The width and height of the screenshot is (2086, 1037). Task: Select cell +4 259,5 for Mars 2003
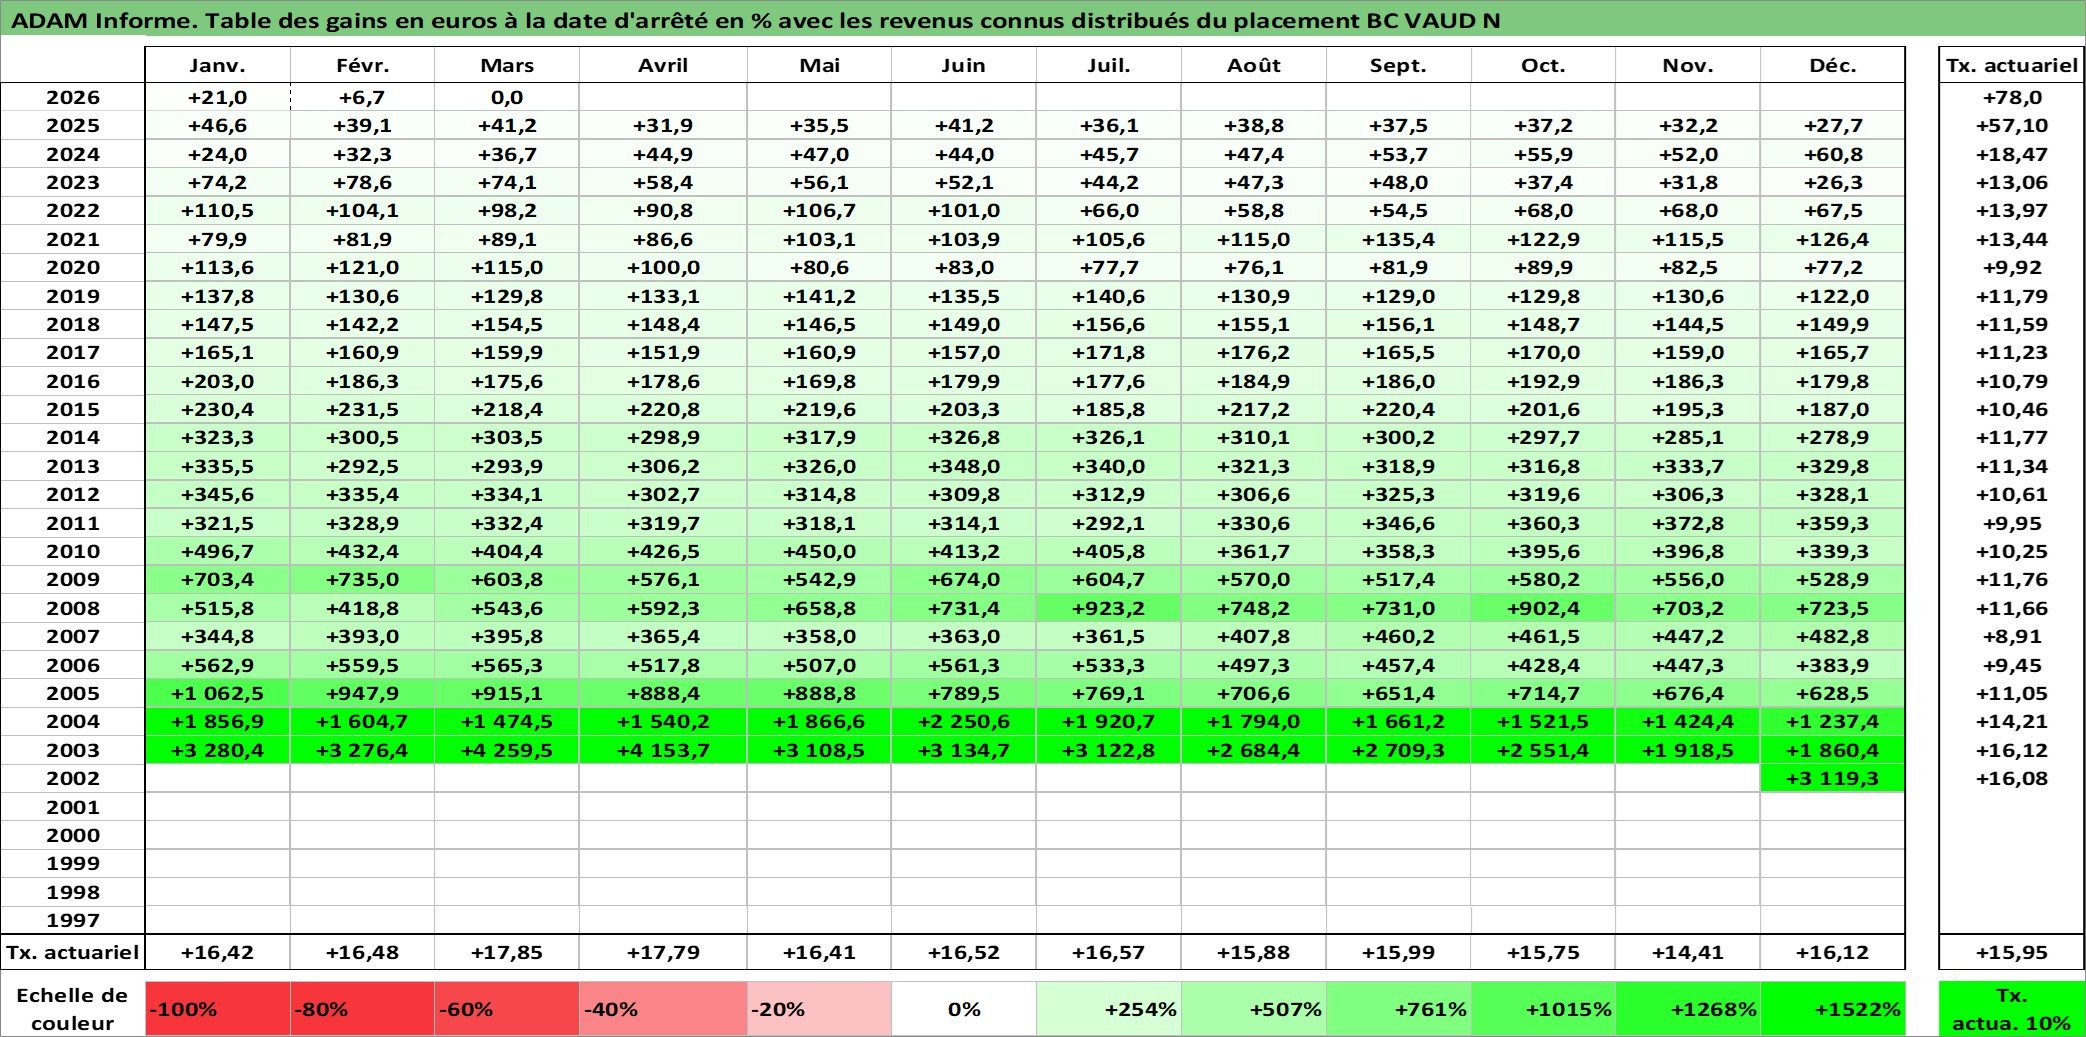507,750
